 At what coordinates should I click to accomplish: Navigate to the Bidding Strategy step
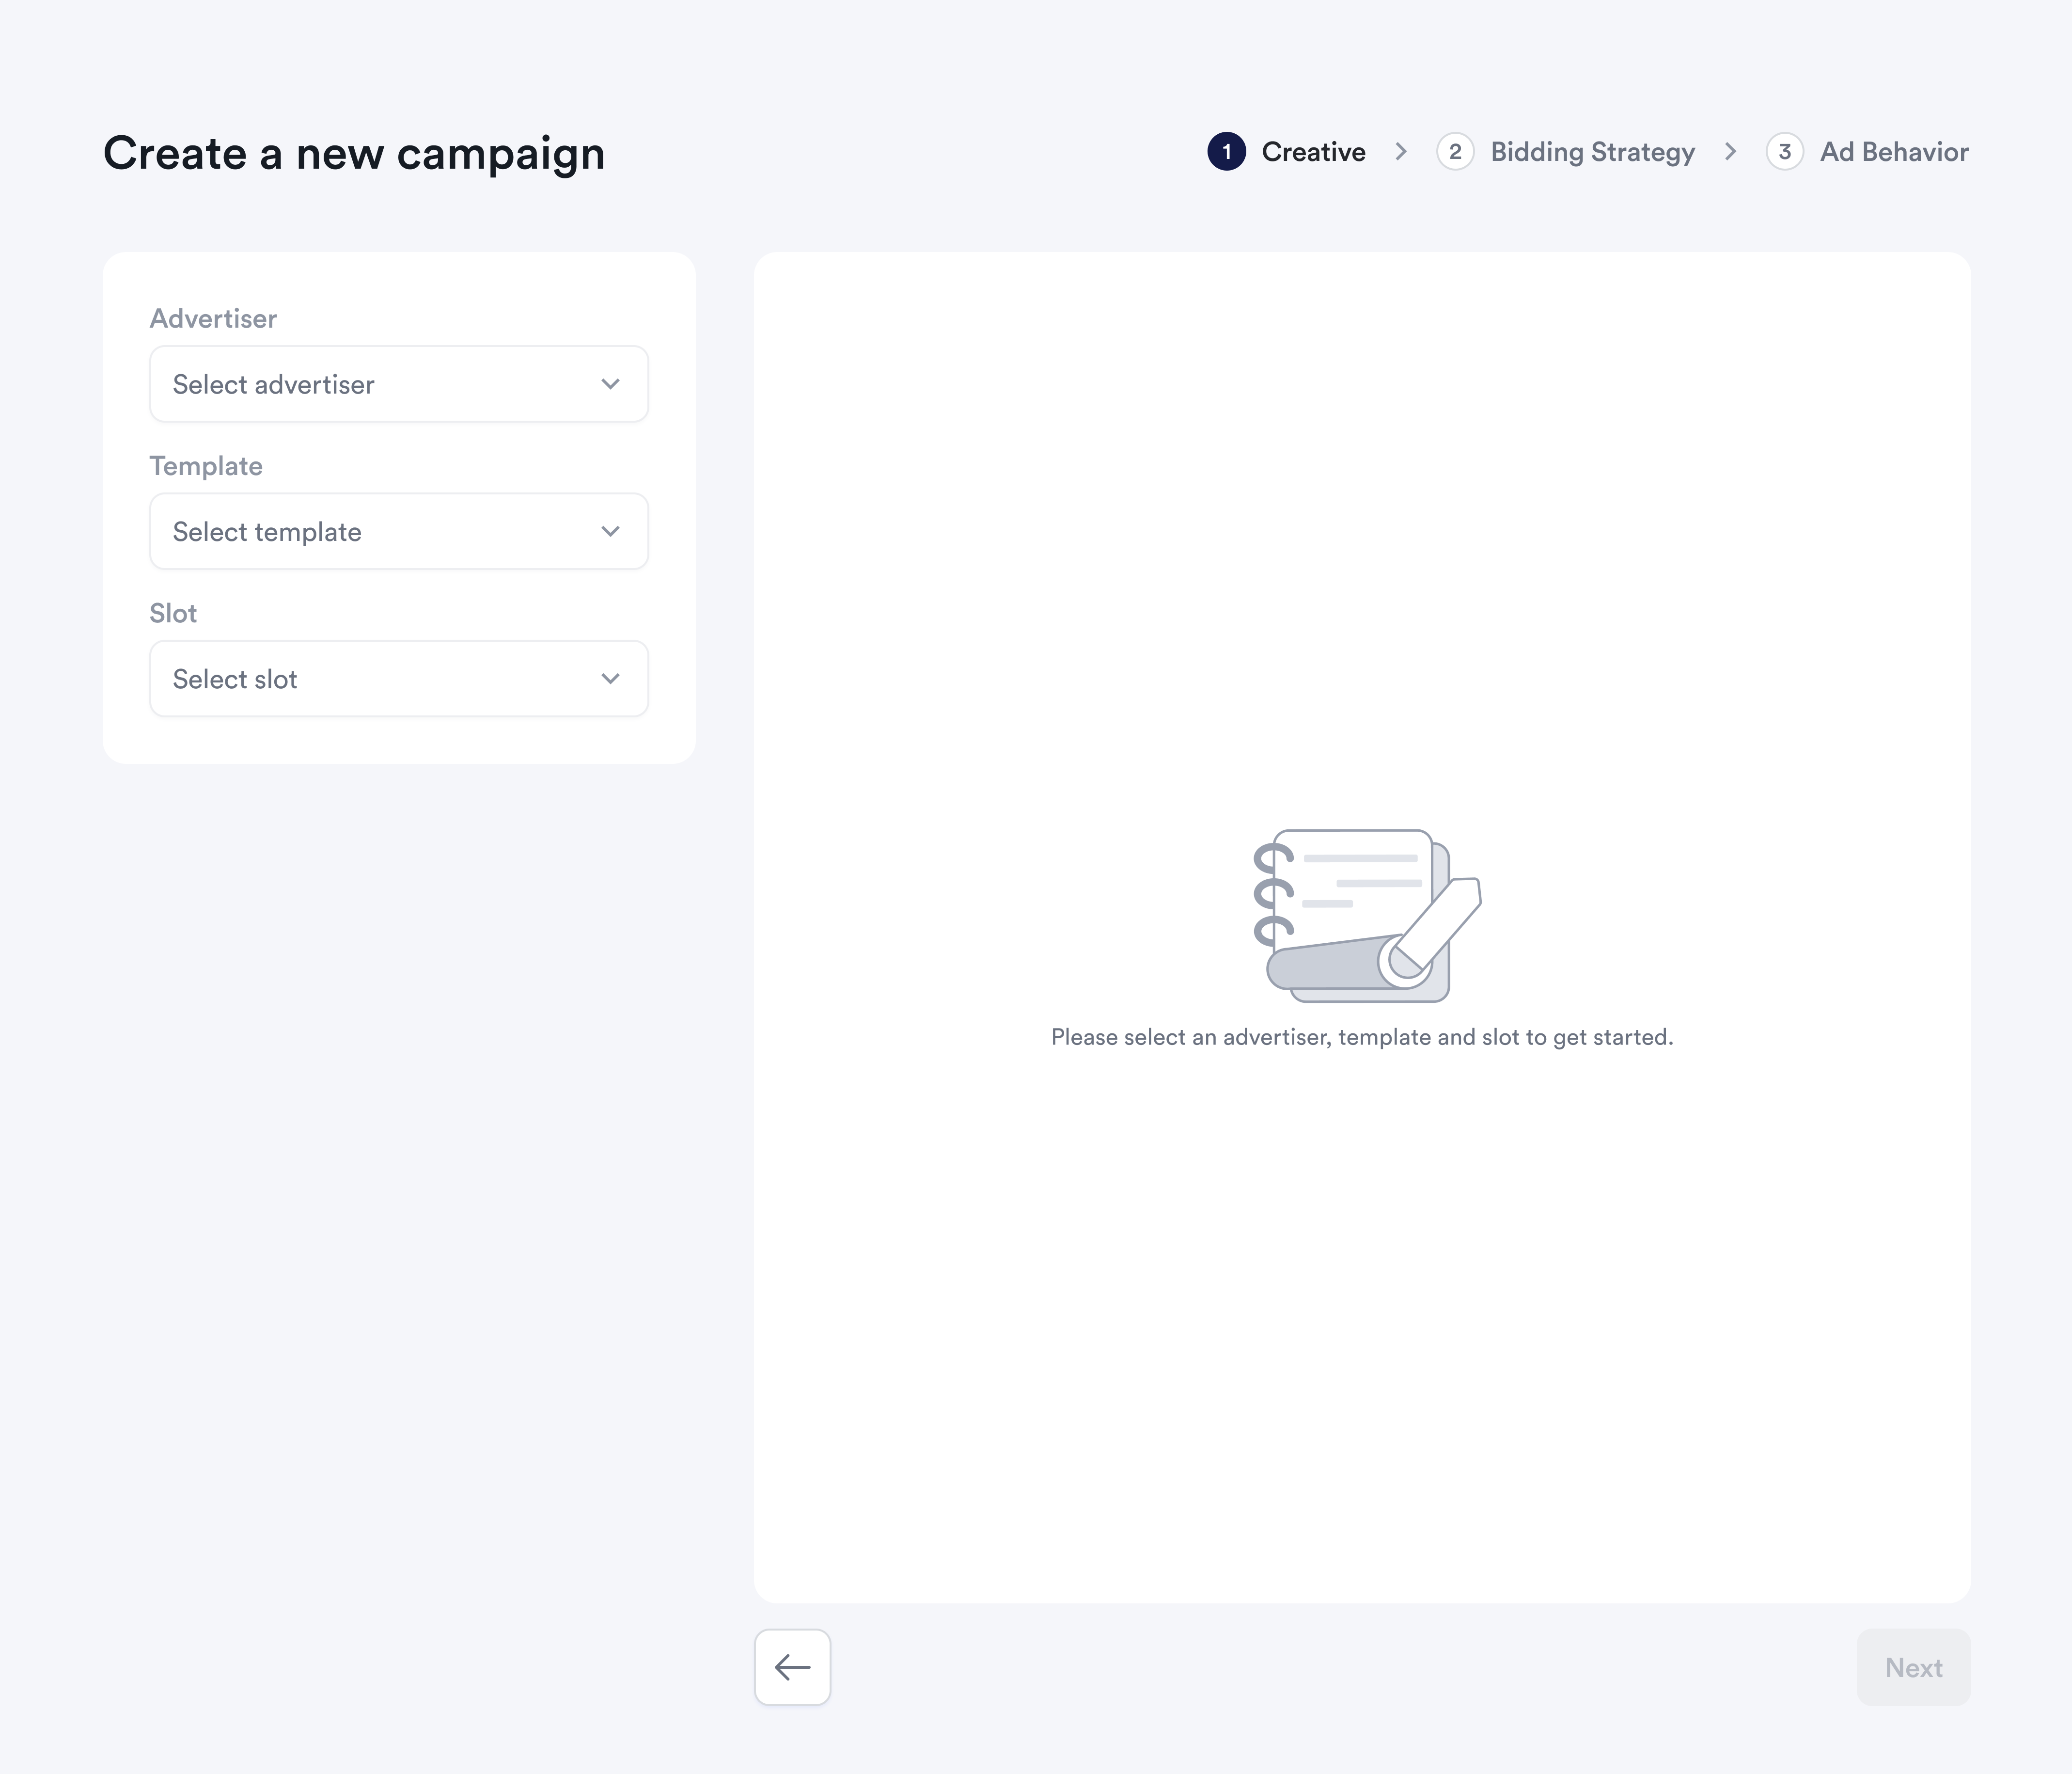[x=1592, y=151]
